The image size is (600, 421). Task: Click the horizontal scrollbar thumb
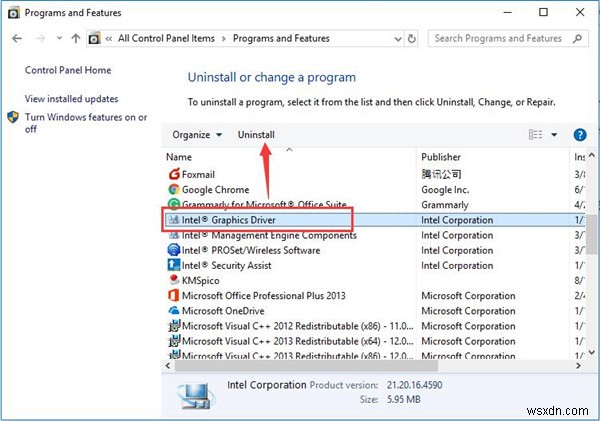point(306,366)
